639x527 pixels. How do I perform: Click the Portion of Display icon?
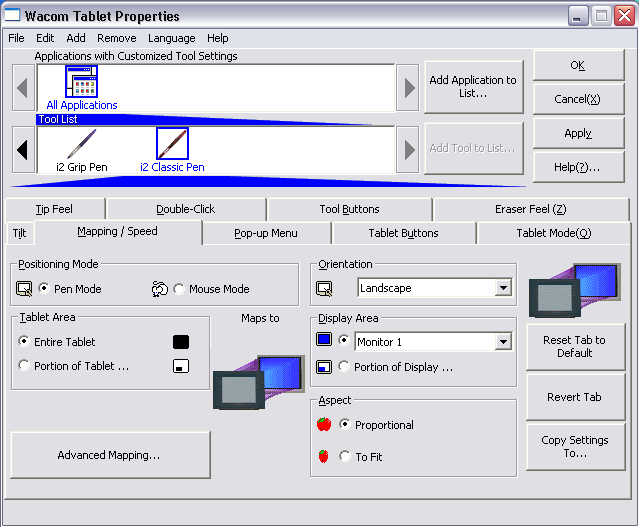pyautogui.click(x=324, y=367)
